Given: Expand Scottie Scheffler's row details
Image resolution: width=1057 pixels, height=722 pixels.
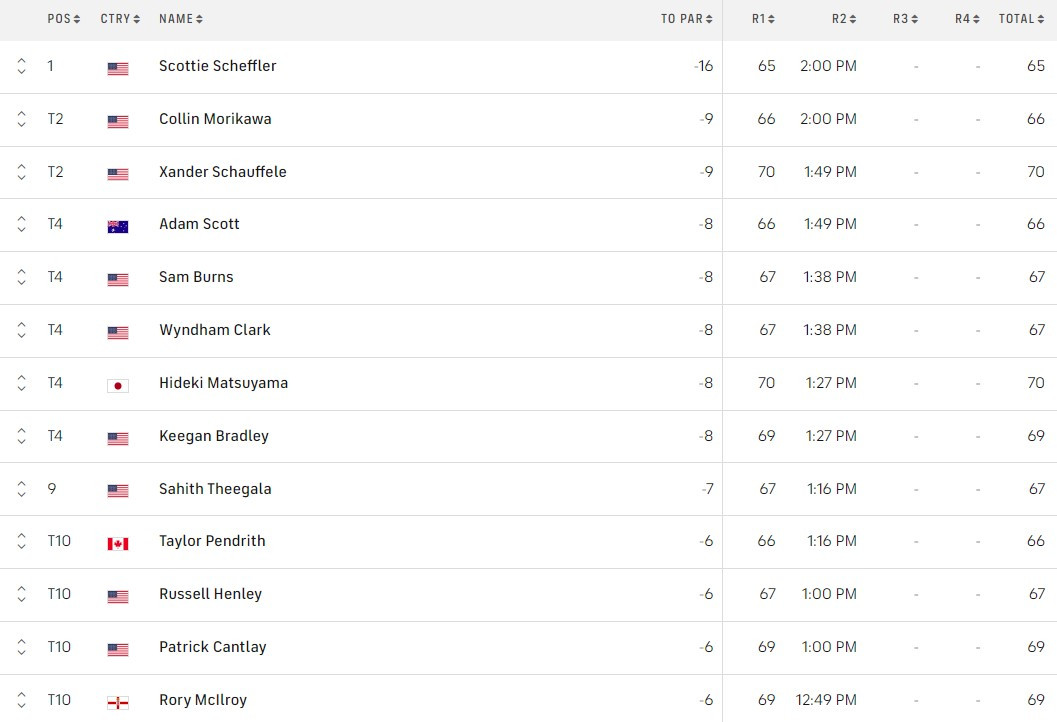Looking at the screenshot, I should [21, 67].
